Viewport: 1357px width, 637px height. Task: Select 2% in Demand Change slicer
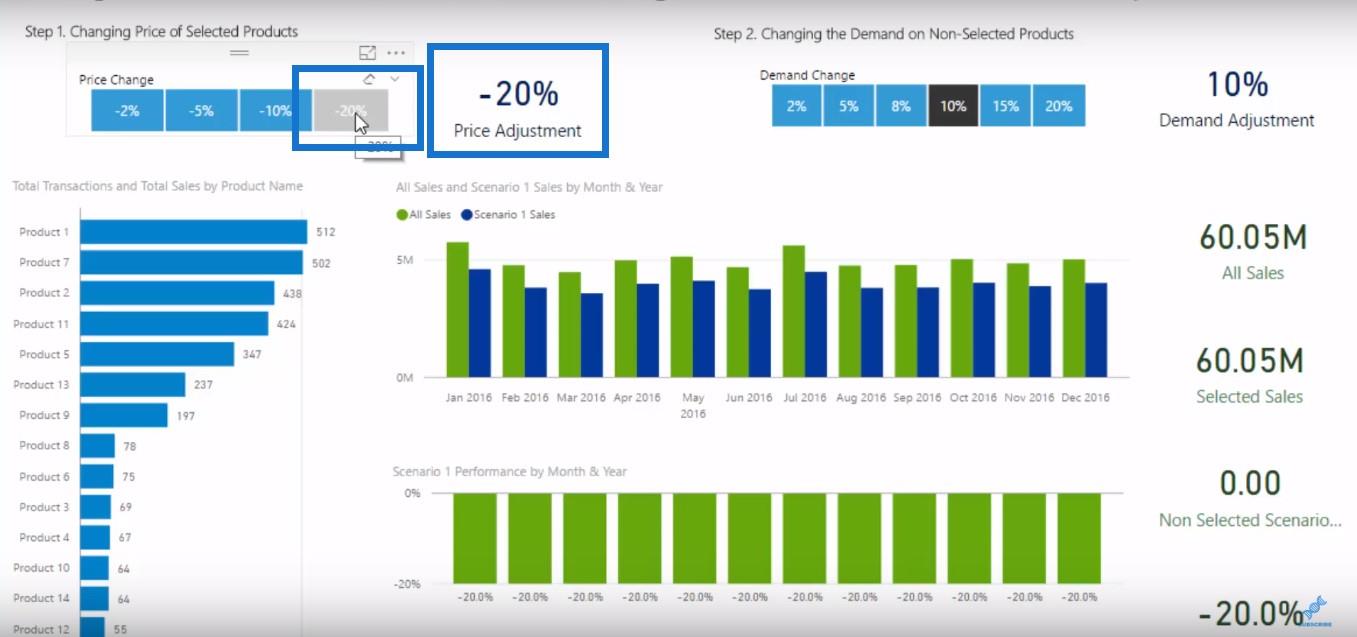pos(796,105)
